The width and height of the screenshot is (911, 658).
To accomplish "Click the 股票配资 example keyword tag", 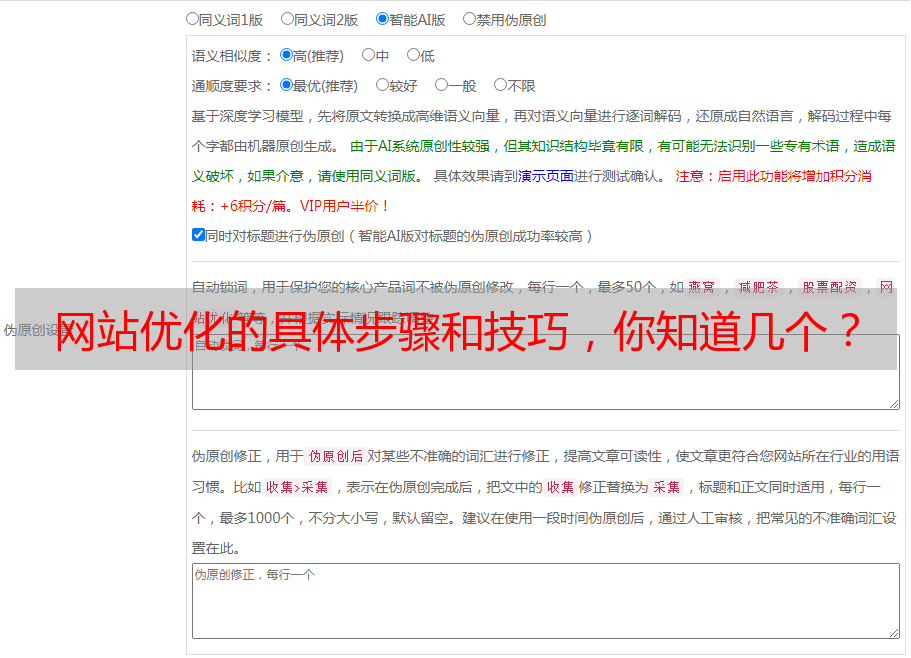I will 830,287.
